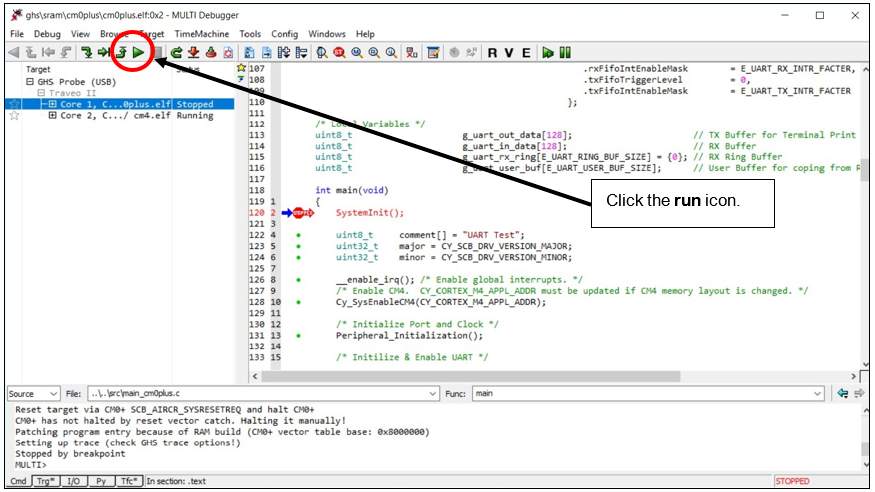Click the vertical scrollbar of source pane
Viewport: 875px width, 492px height.
[x=864, y=170]
